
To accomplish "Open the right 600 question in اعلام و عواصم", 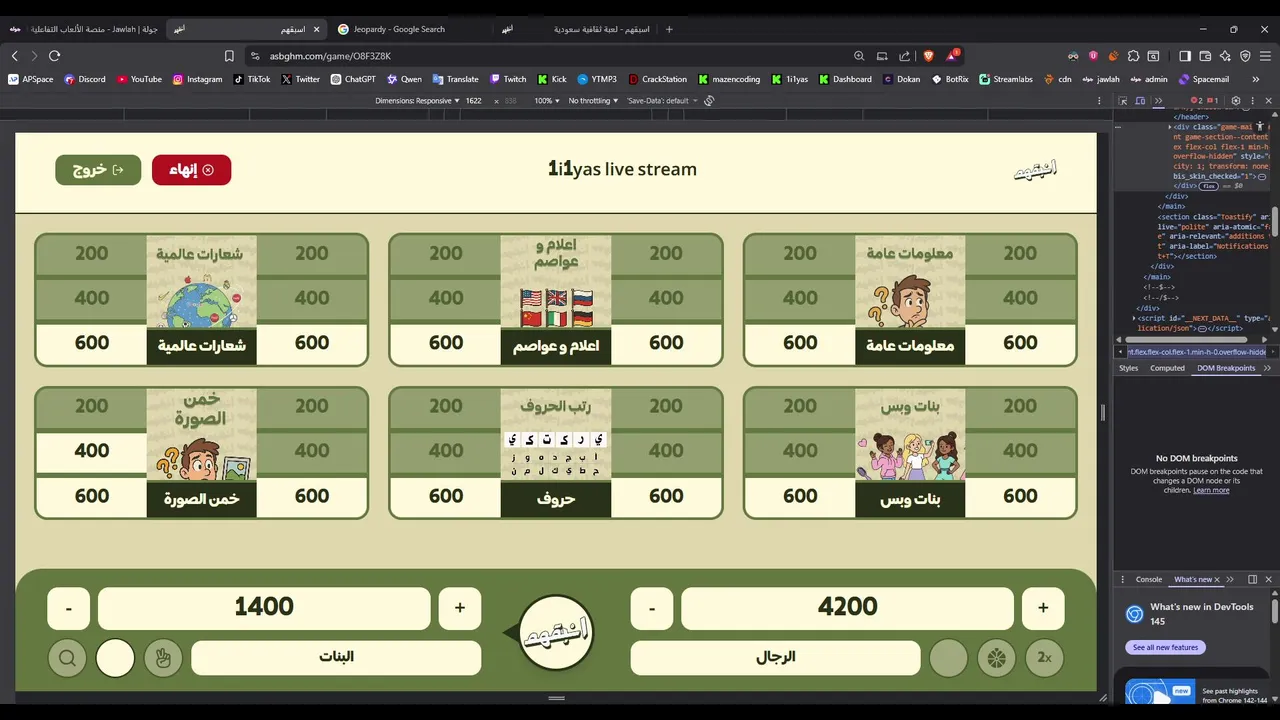I will pyautogui.click(x=666, y=343).
